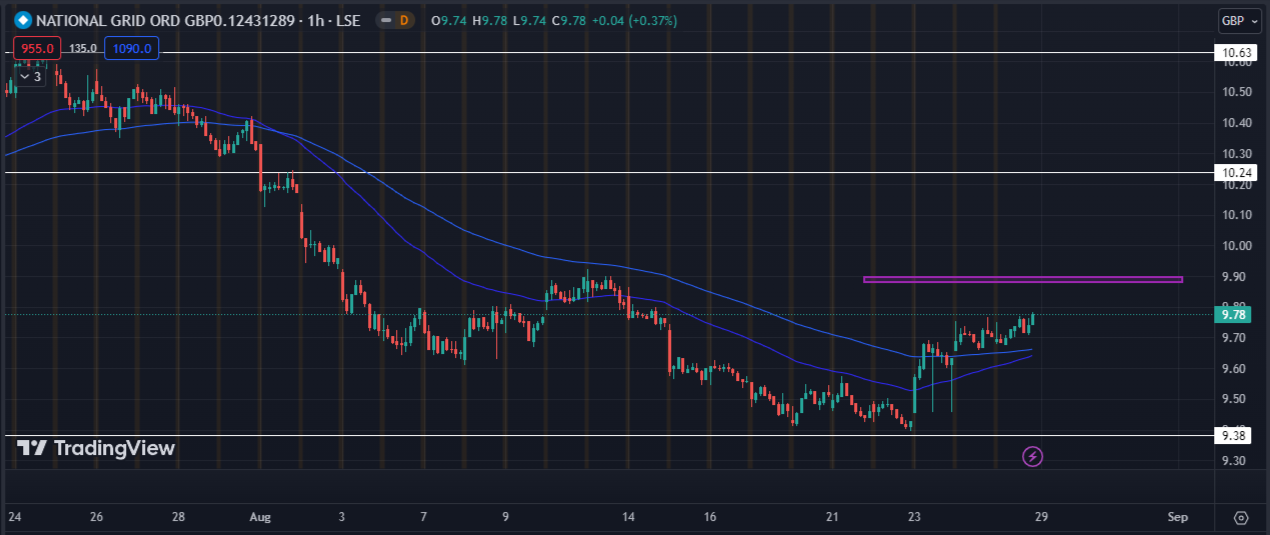Select the purple rectangle zone near 9.90
The width and height of the screenshot is (1270, 535).
pyautogui.click(x=1023, y=279)
